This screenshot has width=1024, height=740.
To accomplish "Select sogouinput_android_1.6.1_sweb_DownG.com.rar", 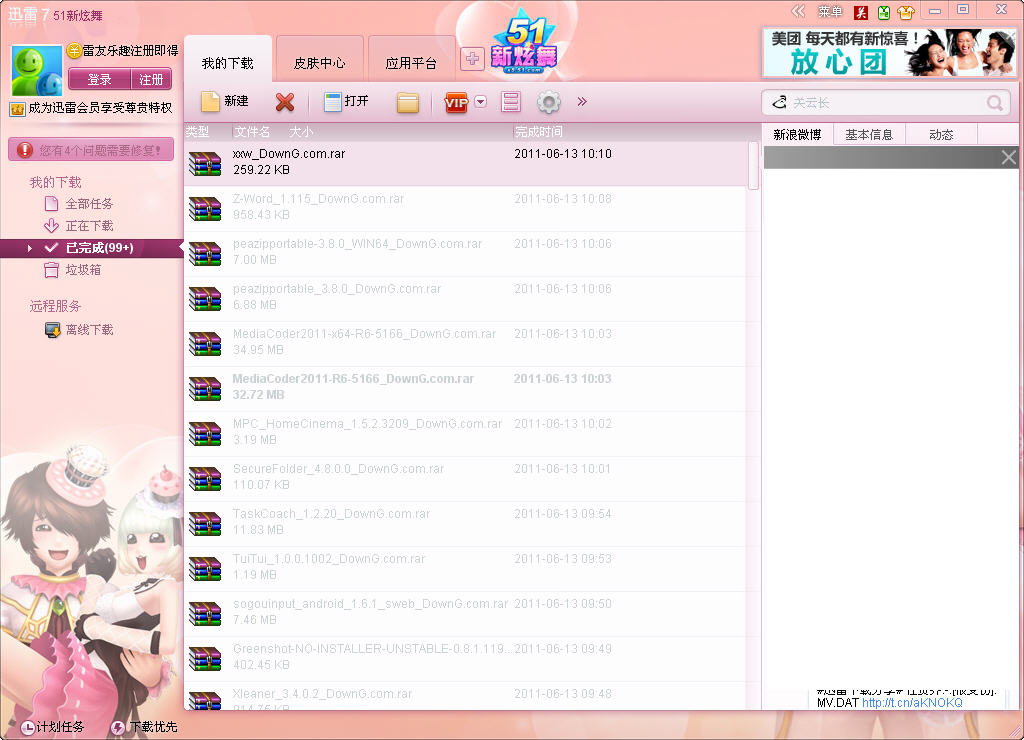I will tap(466, 614).
